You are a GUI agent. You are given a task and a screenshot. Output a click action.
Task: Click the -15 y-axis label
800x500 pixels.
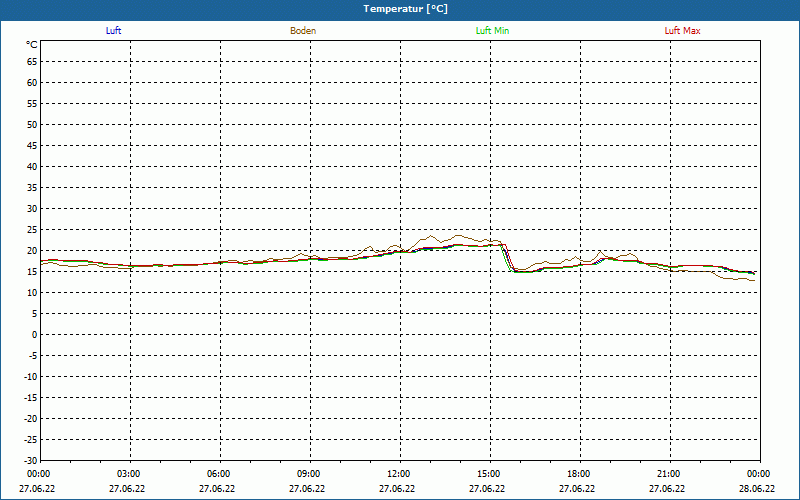(31, 397)
